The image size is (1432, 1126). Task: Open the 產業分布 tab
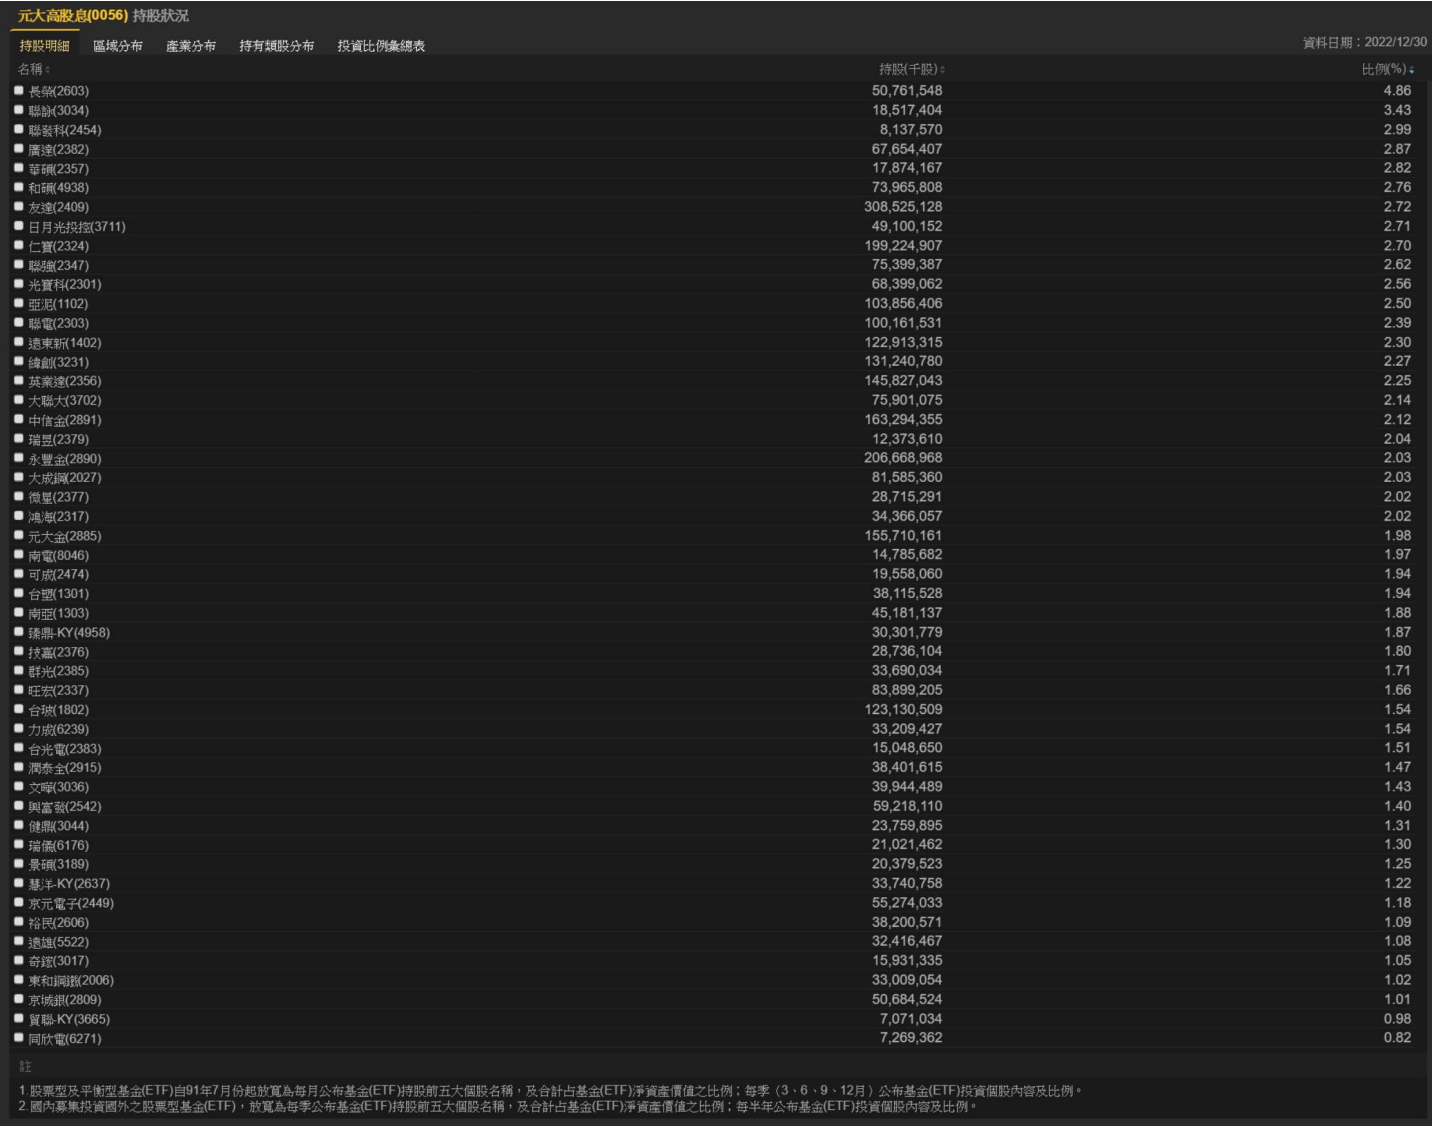(191, 46)
